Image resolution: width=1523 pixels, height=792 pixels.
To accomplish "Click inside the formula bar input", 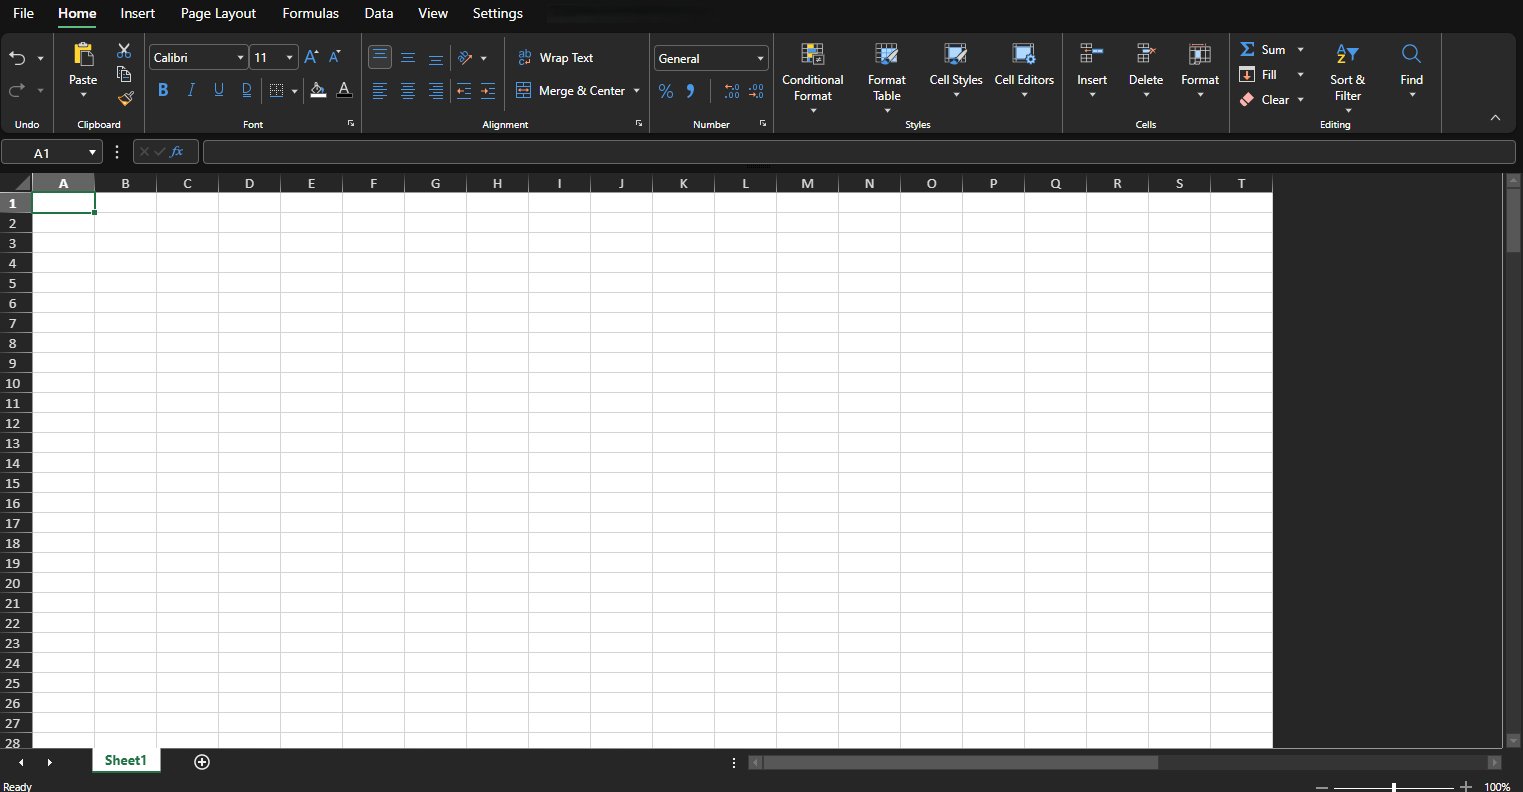I will [x=859, y=152].
